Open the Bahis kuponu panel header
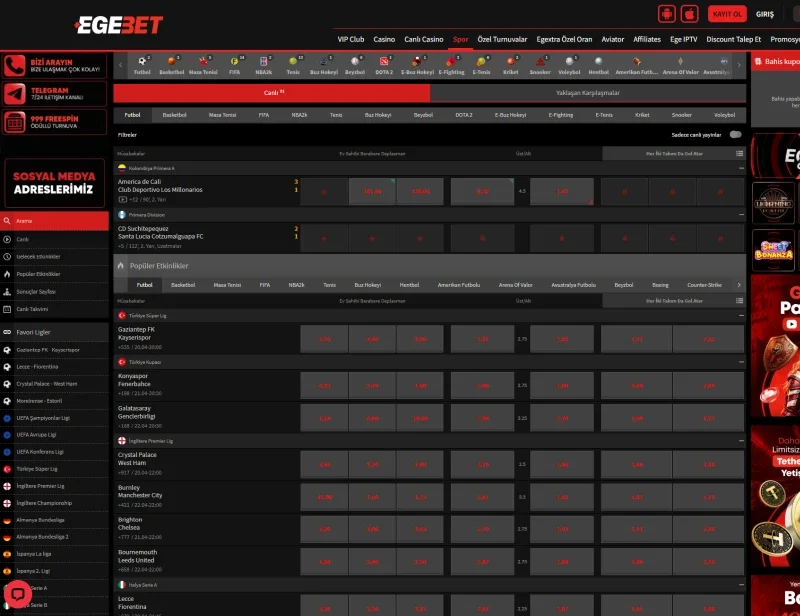This screenshot has width=800, height=616. click(x=777, y=61)
